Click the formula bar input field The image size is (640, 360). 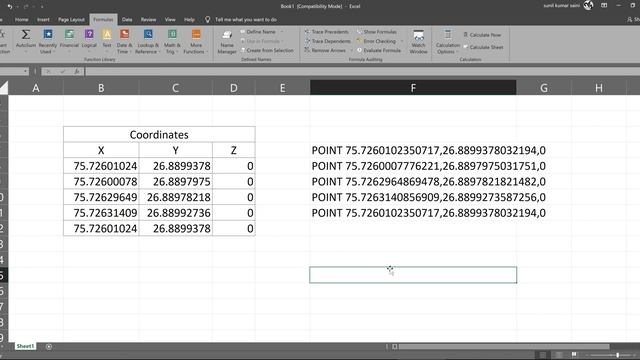tap(362, 71)
